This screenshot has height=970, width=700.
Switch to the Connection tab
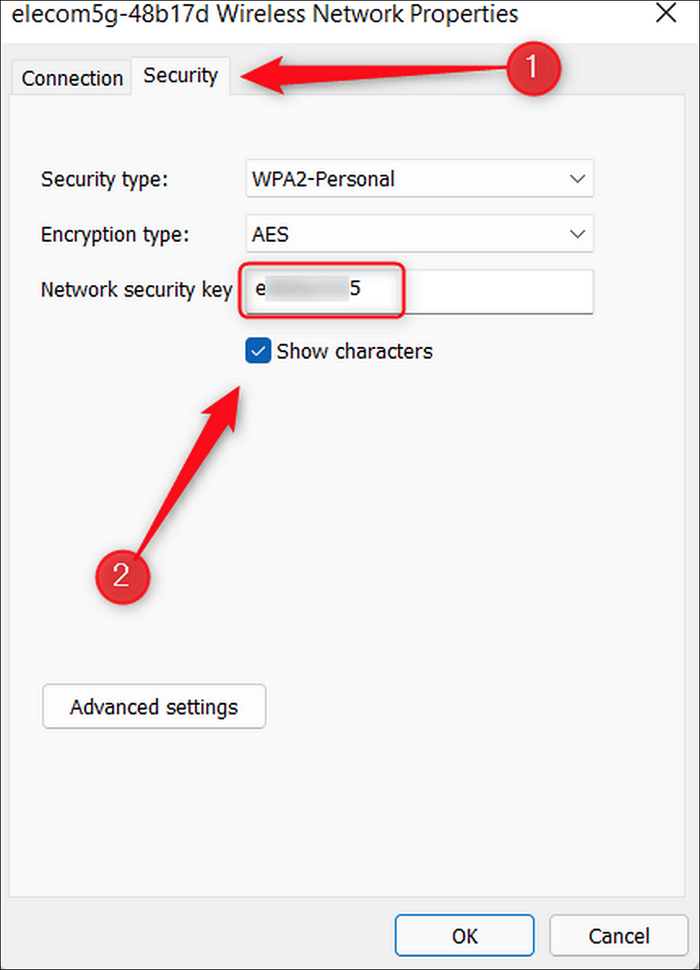coord(71,78)
